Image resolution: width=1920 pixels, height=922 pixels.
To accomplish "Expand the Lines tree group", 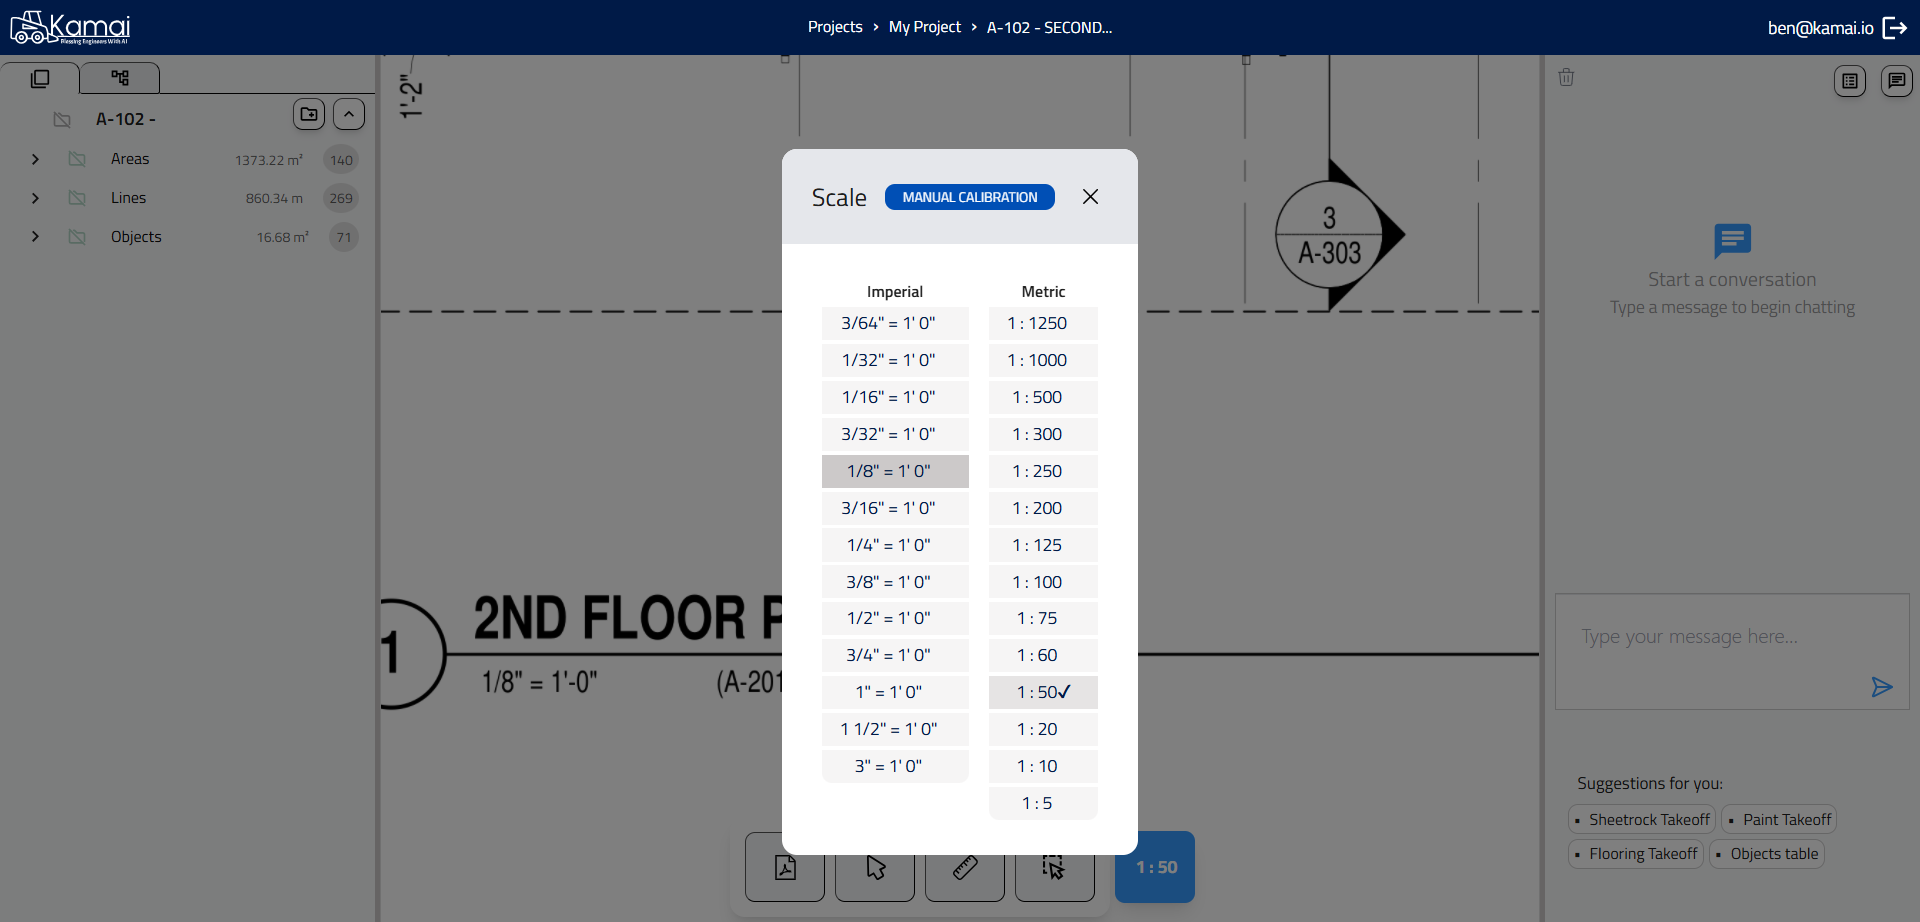I will click(x=36, y=198).
